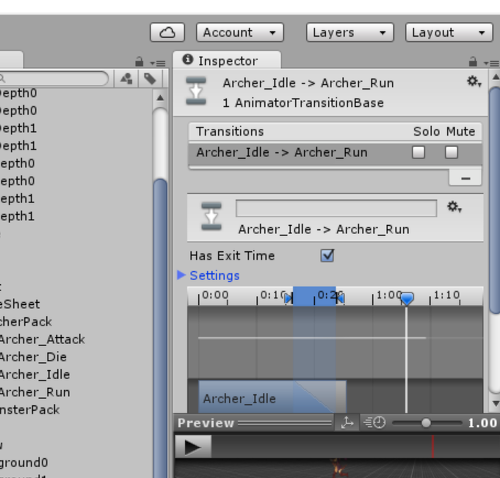Open the Account dropdown

[x=240, y=32]
